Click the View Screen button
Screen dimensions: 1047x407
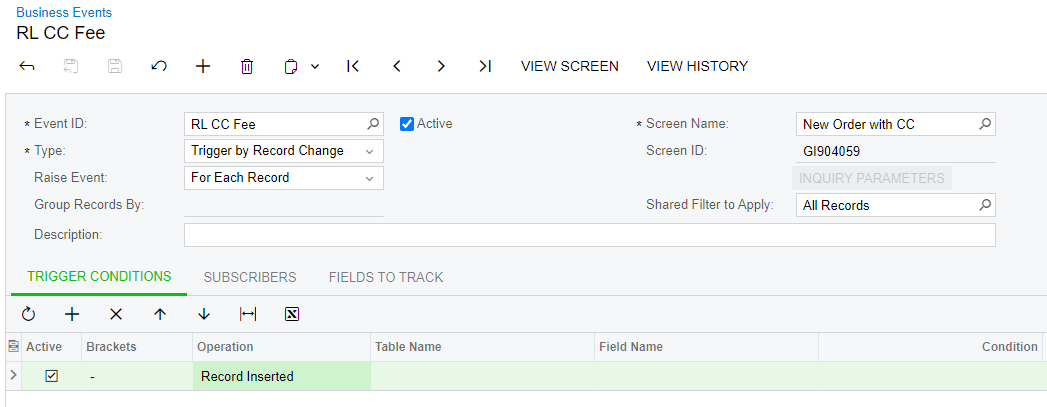click(570, 66)
